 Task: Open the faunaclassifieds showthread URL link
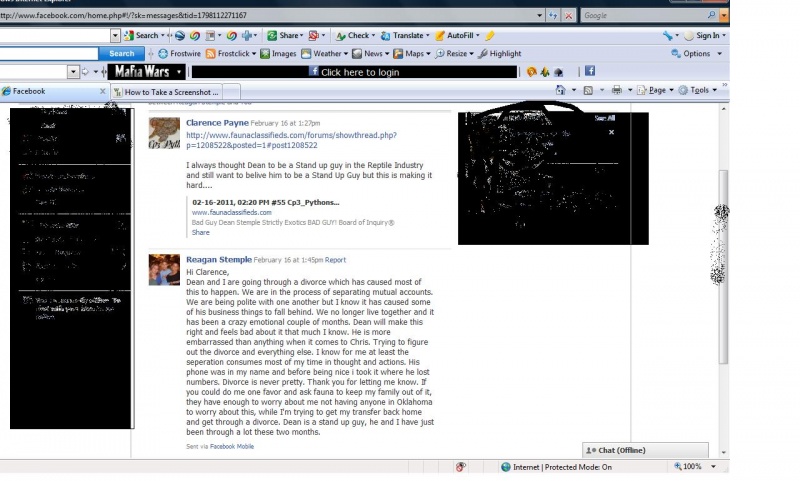[291, 140]
